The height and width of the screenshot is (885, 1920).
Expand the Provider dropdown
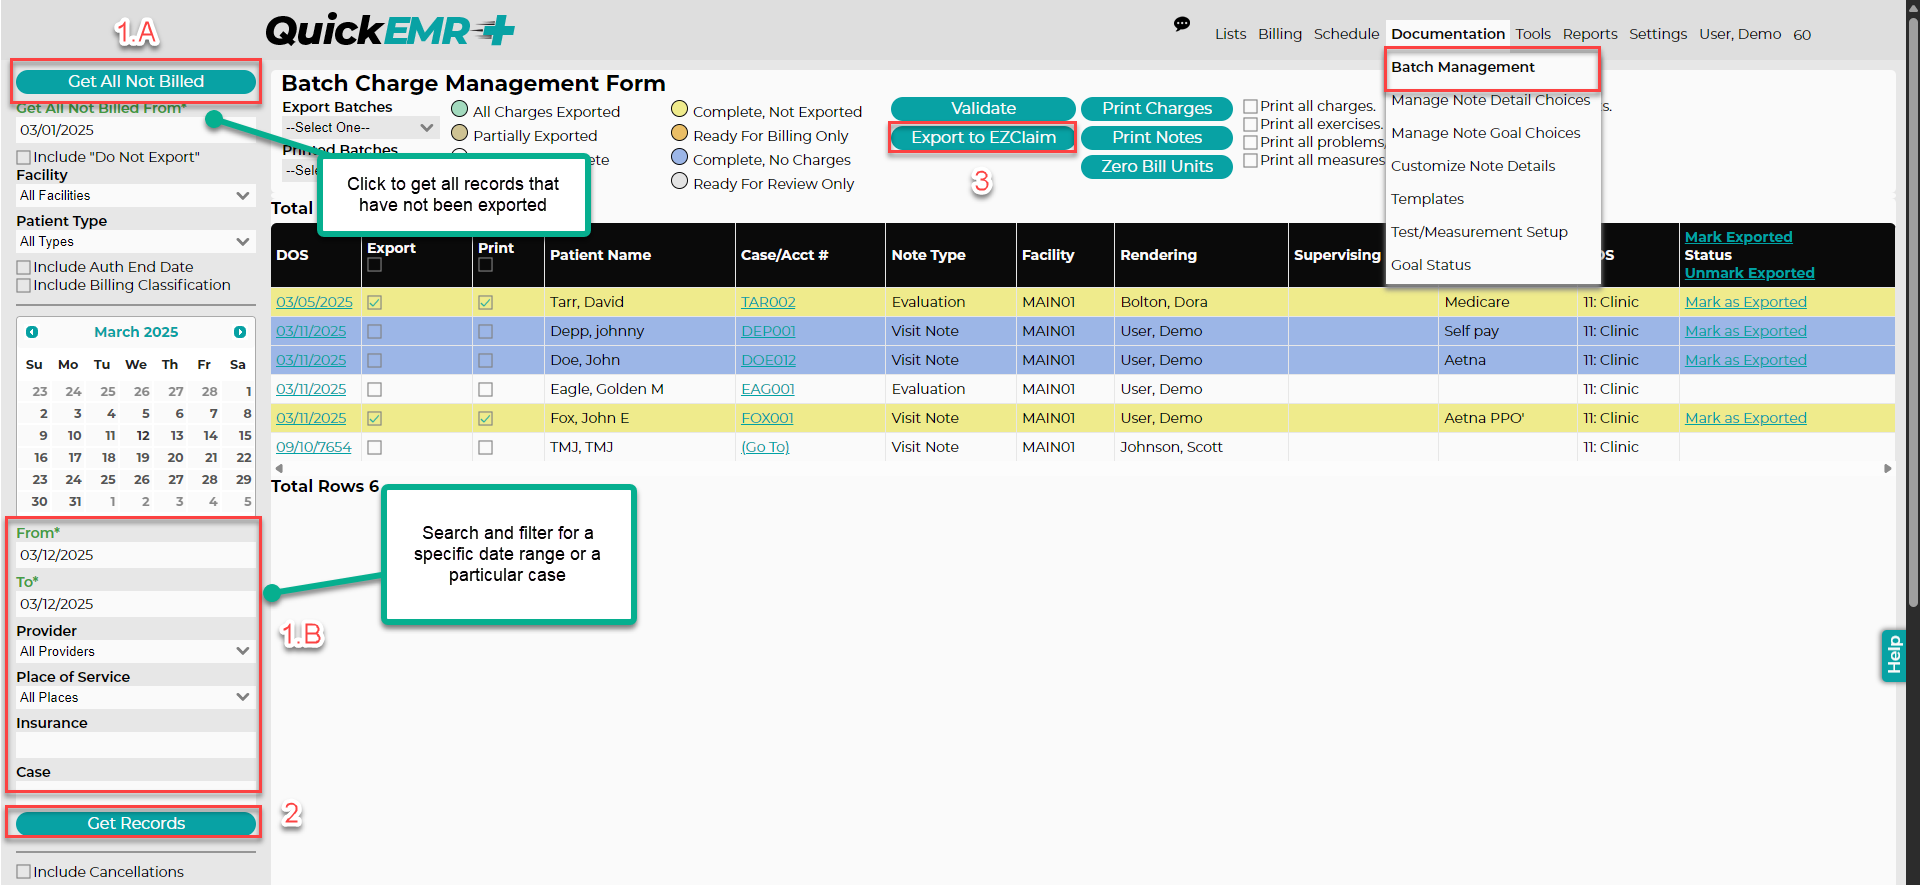pyautogui.click(x=135, y=652)
